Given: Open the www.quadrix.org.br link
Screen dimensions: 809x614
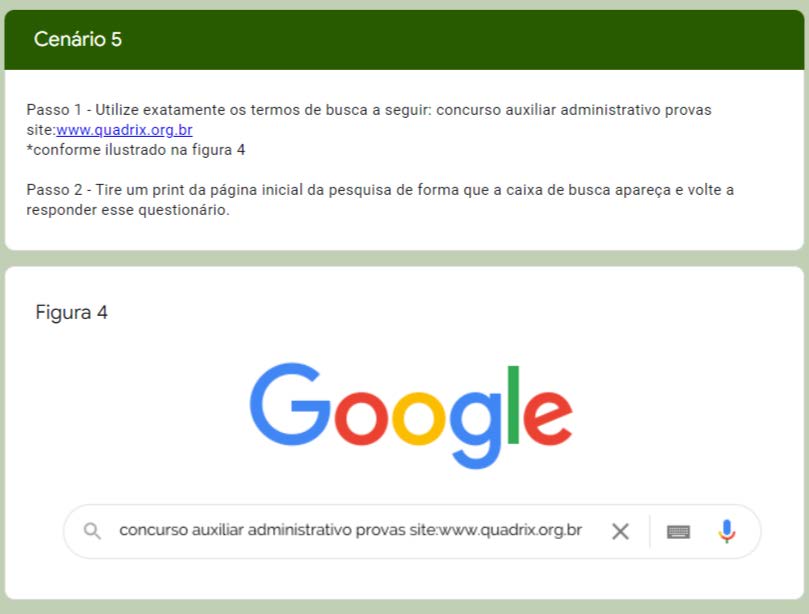Looking at the screenshot, I should 124,130.
